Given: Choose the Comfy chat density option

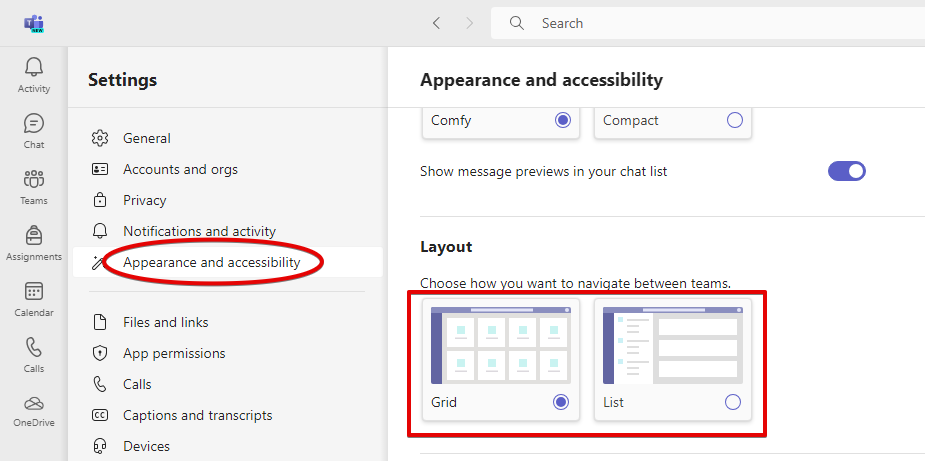Looking at the screenshot, I should tap(562, 120).
